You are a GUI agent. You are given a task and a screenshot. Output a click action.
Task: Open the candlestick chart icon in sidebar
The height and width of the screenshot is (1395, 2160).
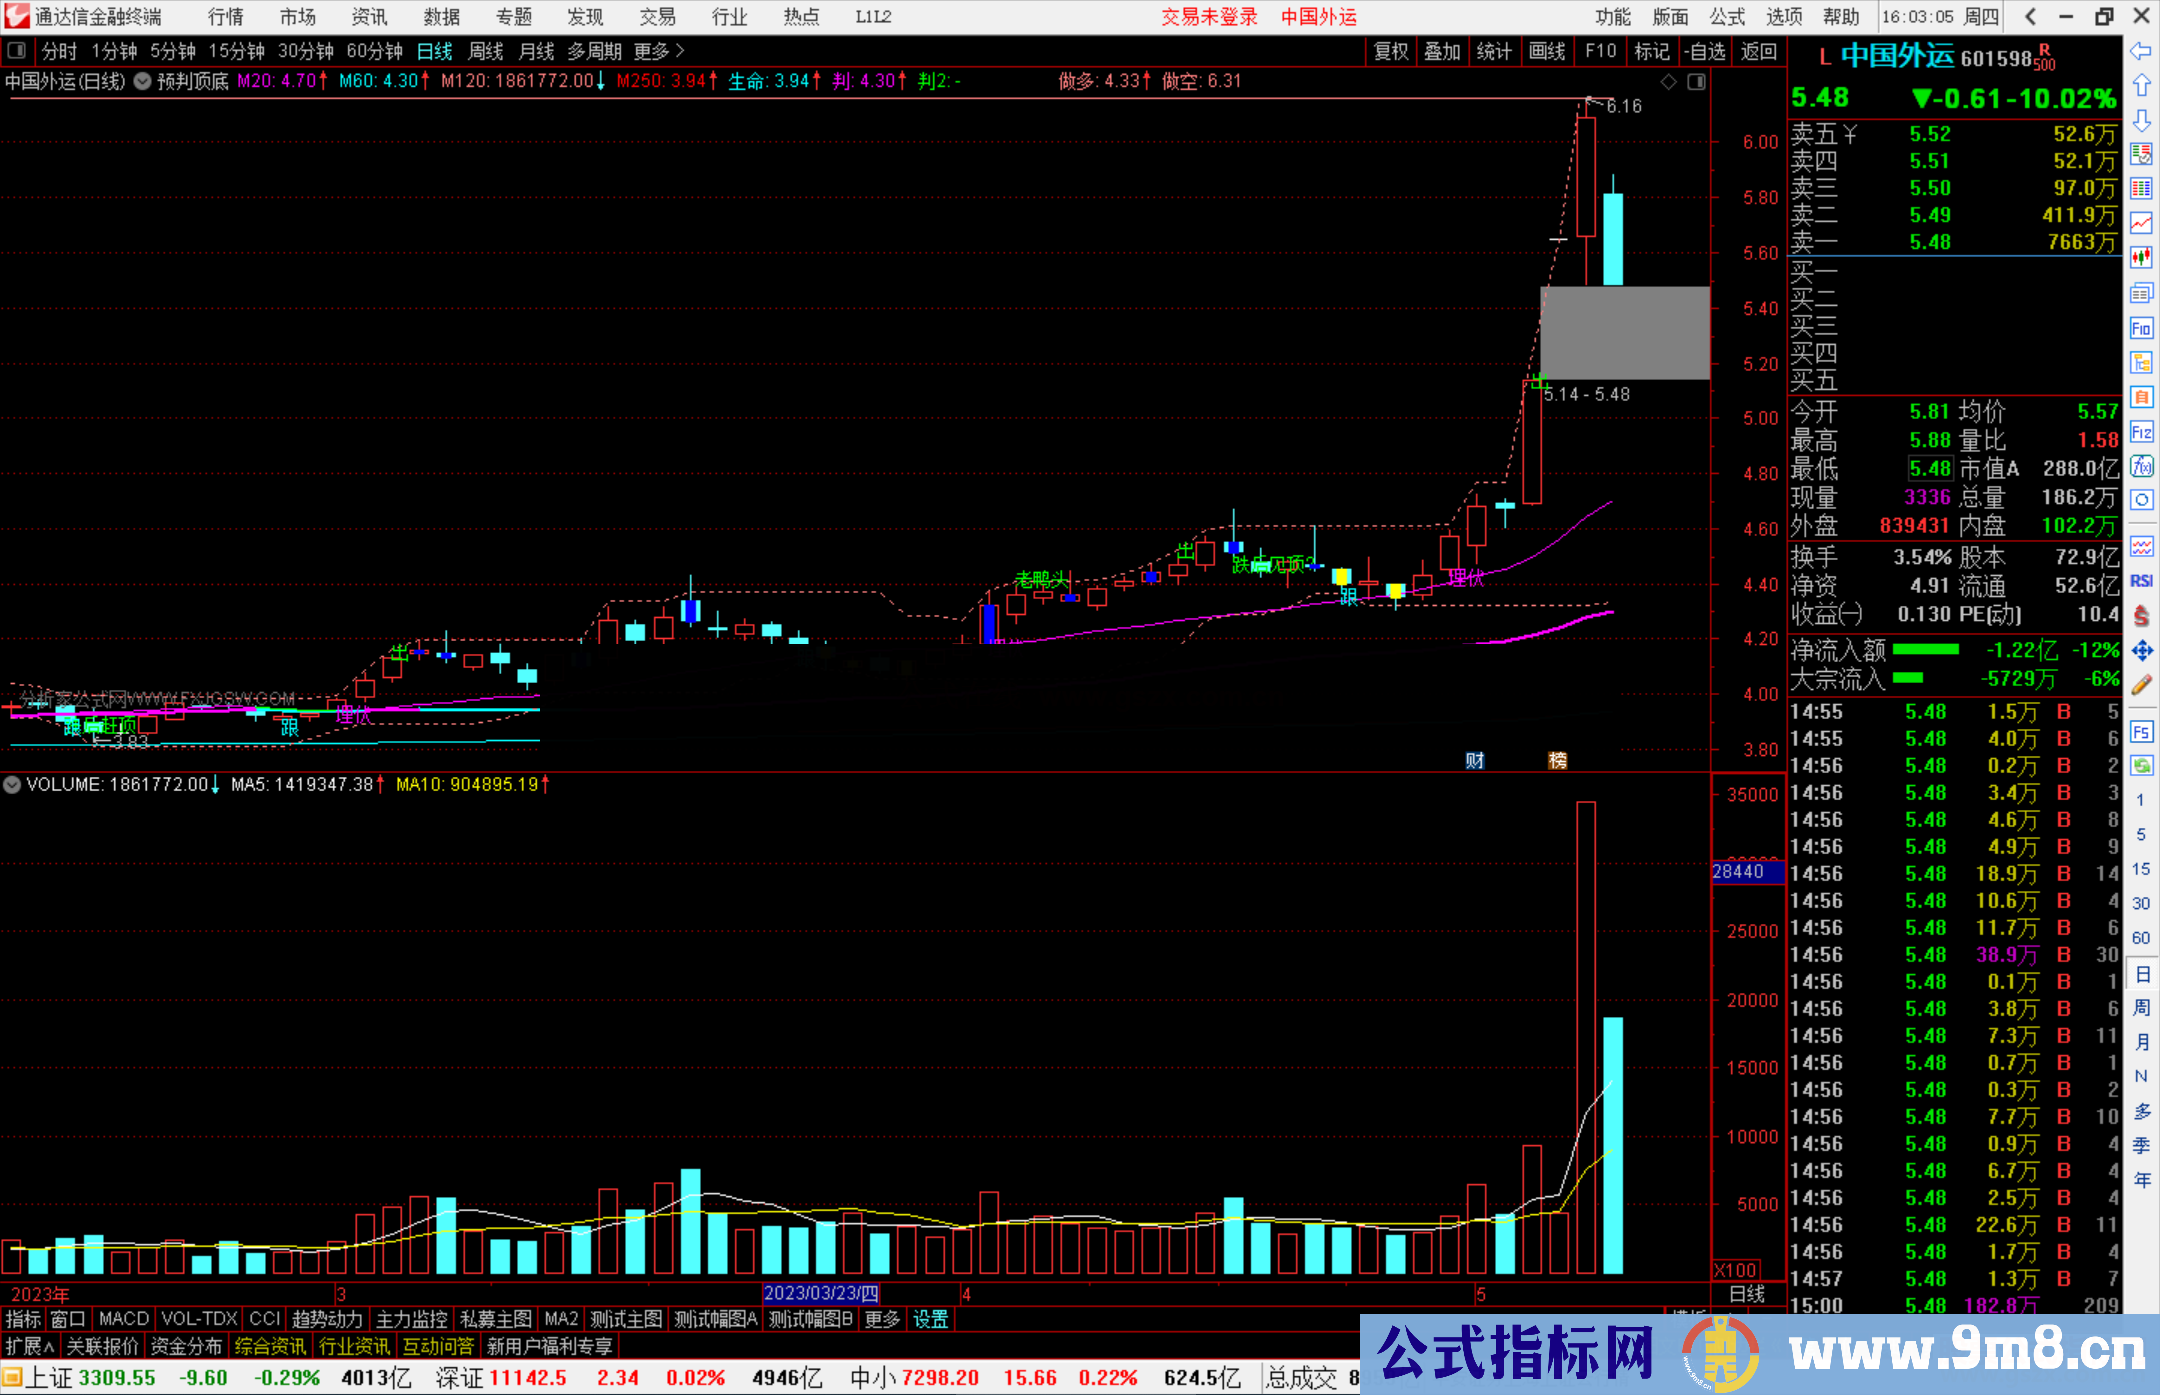(x=2141, y=258)
